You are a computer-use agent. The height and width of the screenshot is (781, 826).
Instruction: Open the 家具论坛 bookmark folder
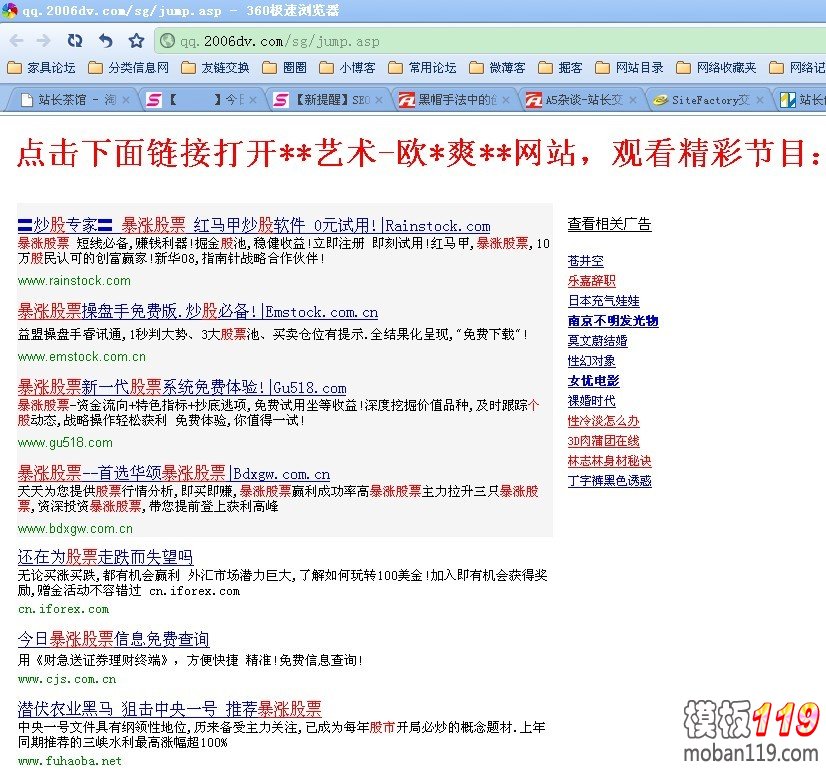pos(41,68)
